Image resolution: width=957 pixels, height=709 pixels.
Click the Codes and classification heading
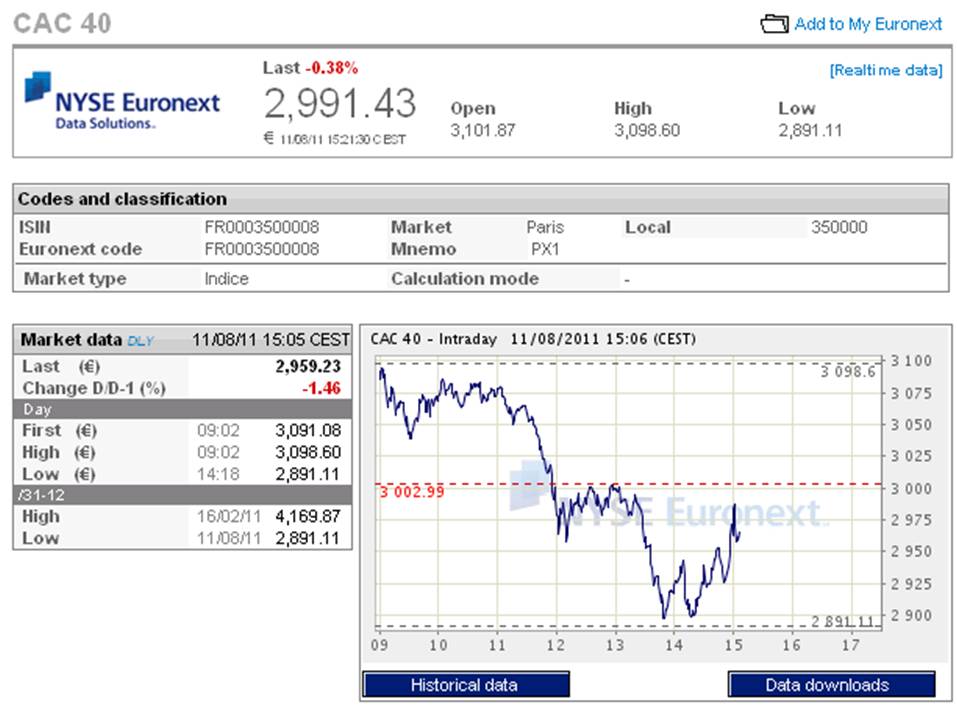point(122,199)
